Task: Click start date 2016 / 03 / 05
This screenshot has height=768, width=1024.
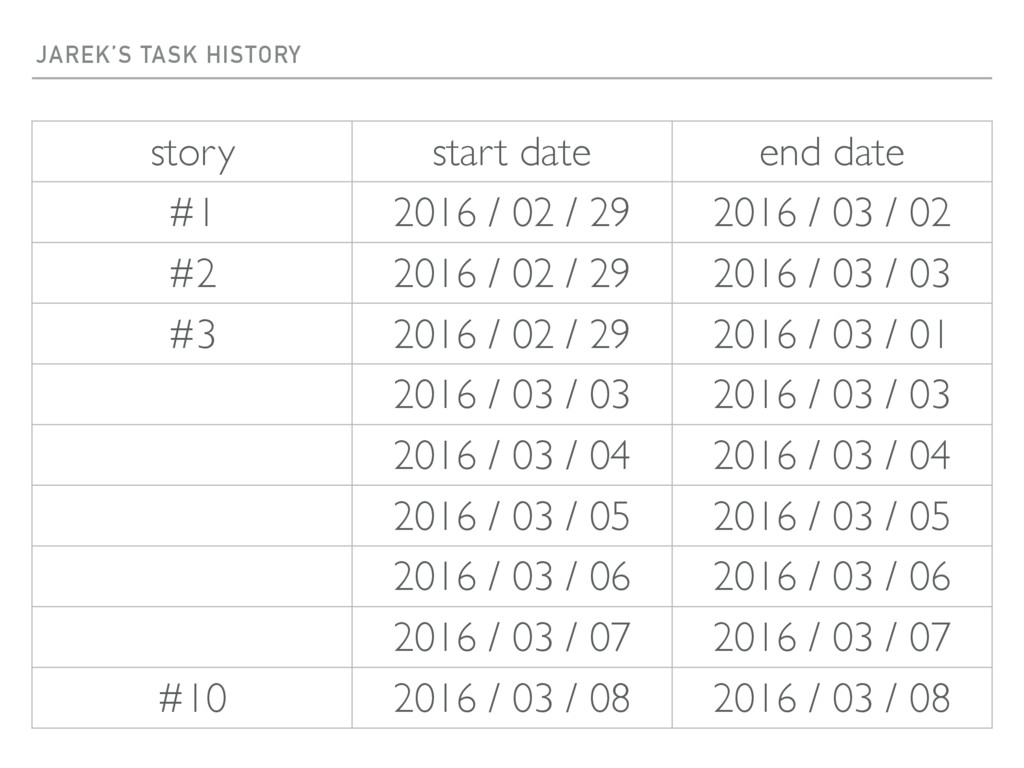Action: tap(512, 516)
